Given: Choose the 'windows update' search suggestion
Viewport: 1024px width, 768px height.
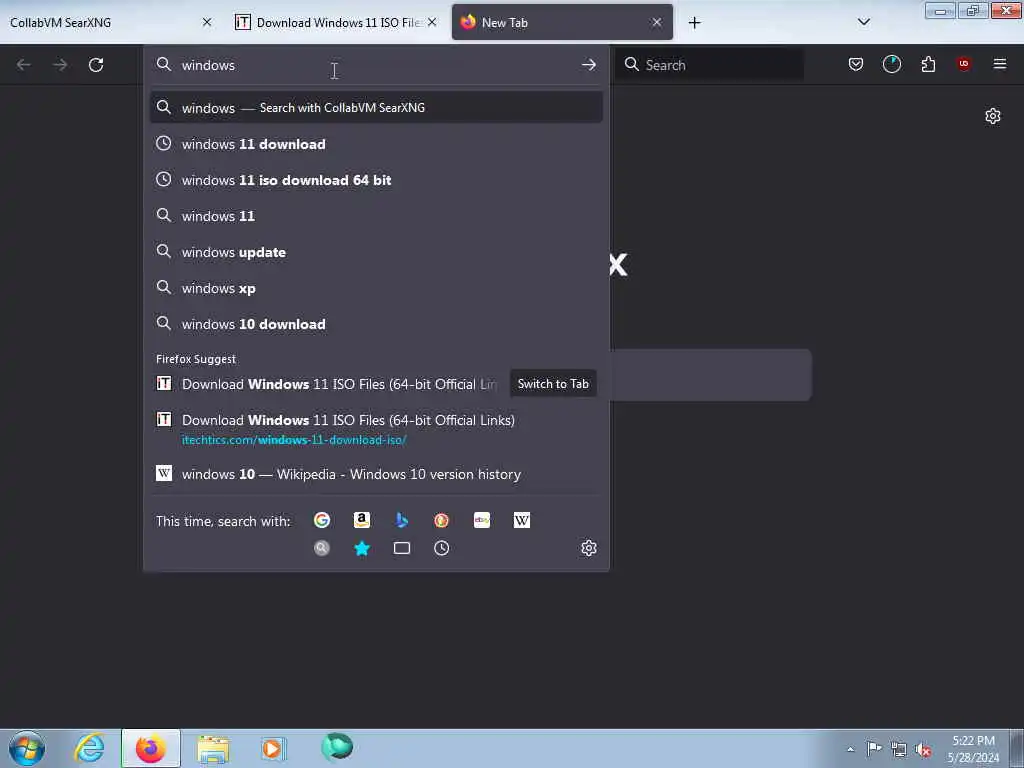Looking at the screenshot, I should click(x=376, y=252).
